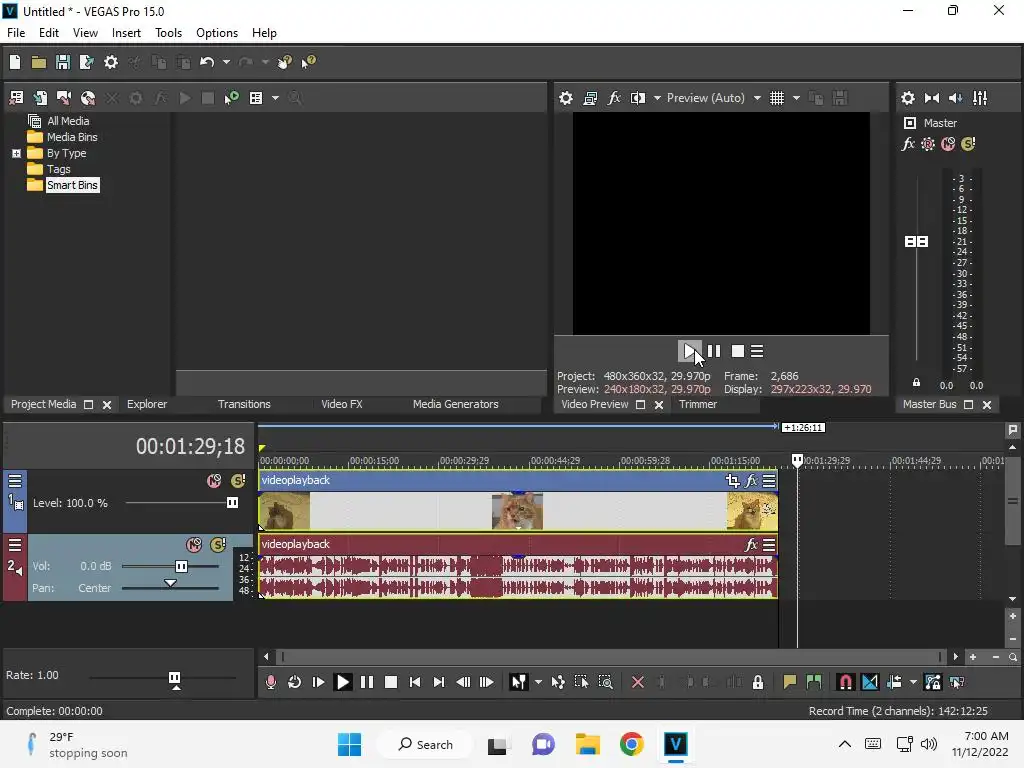The width and height of the screenshot is (1024, 768).
Task: Click the Normal Edit Tool icon
Action: coord(519,682)
